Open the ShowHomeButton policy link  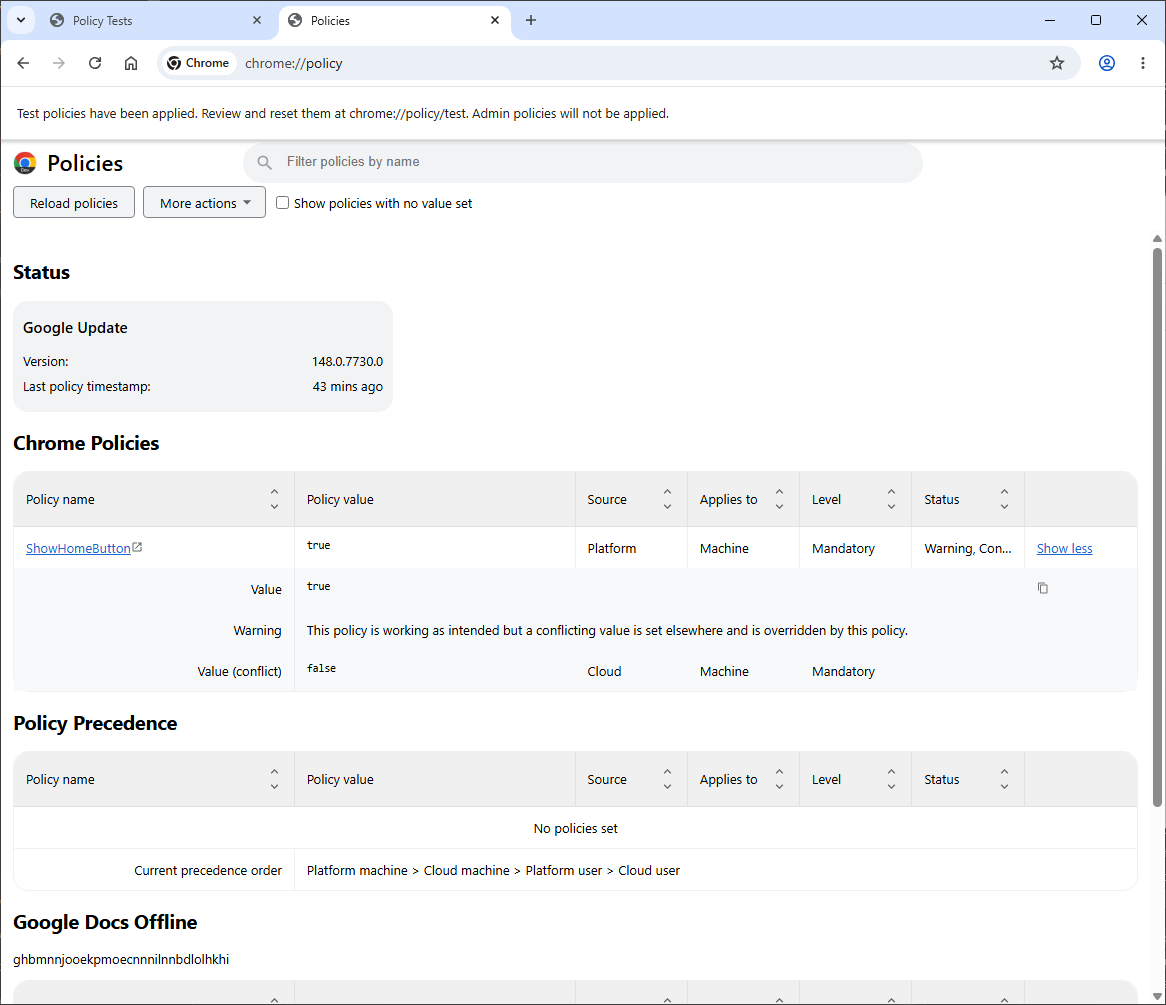(78, 548)
